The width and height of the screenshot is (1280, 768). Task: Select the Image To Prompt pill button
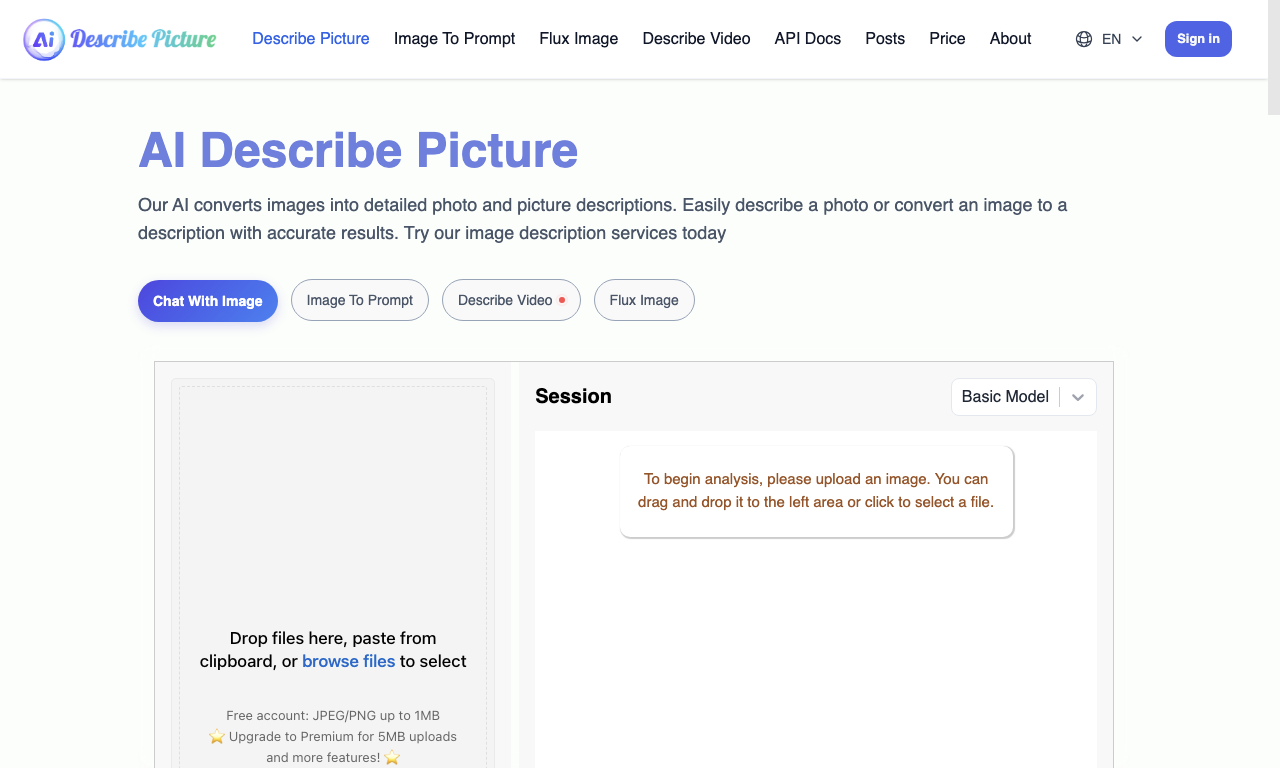coord(360,300)
